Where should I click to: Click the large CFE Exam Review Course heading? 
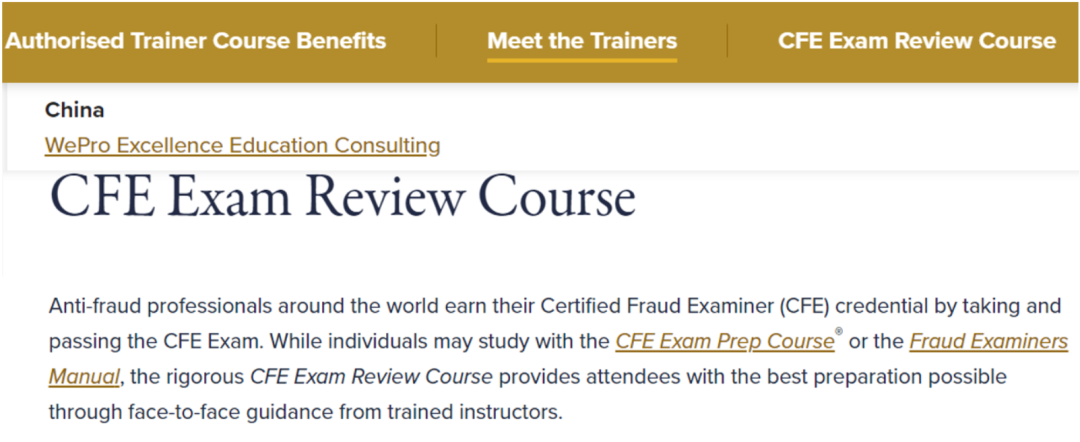342,196
